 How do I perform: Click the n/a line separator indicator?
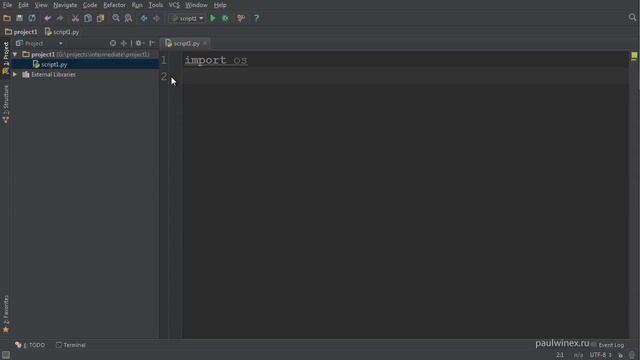point(578,355)
